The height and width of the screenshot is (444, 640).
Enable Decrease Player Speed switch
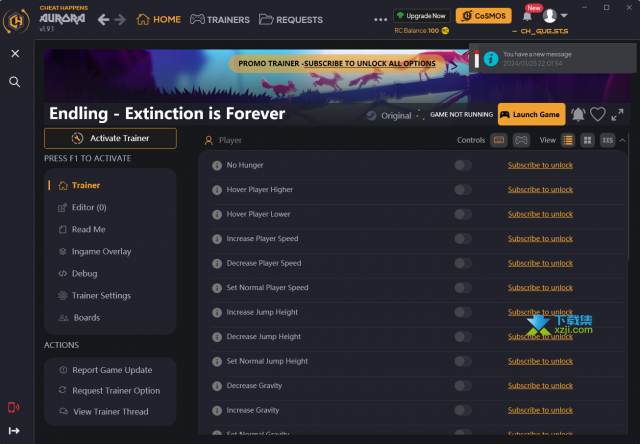463,263
